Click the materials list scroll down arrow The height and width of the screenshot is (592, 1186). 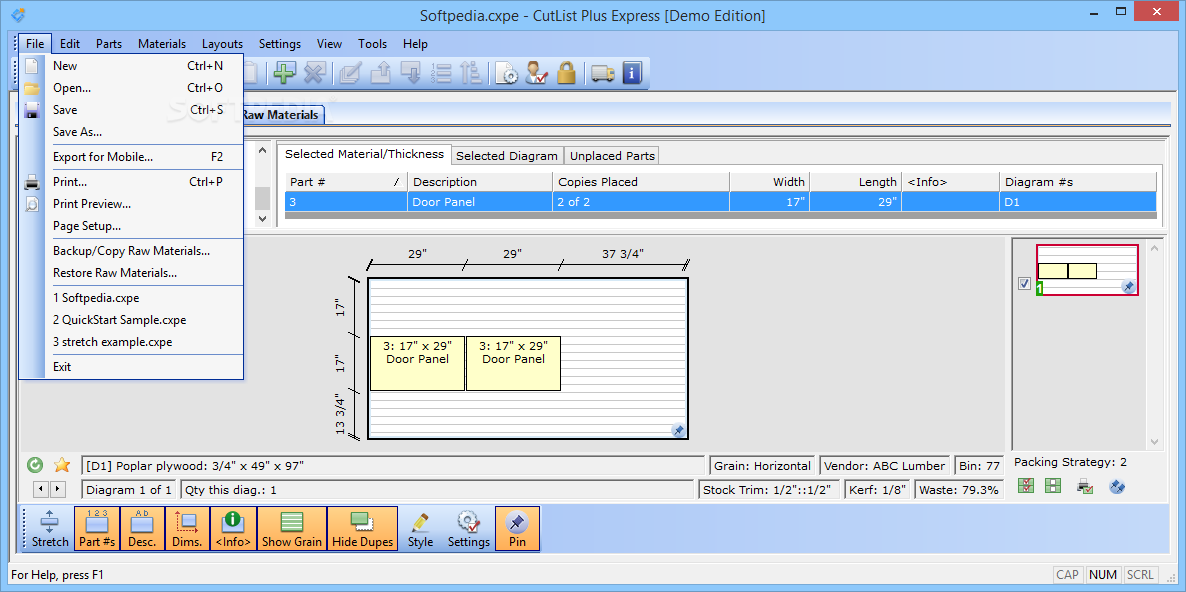click(x=262, y=218)
